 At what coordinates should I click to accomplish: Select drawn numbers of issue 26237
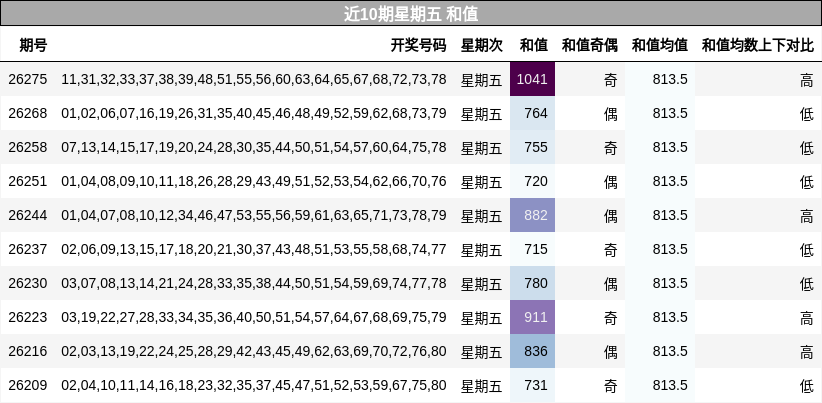point(254,249)
